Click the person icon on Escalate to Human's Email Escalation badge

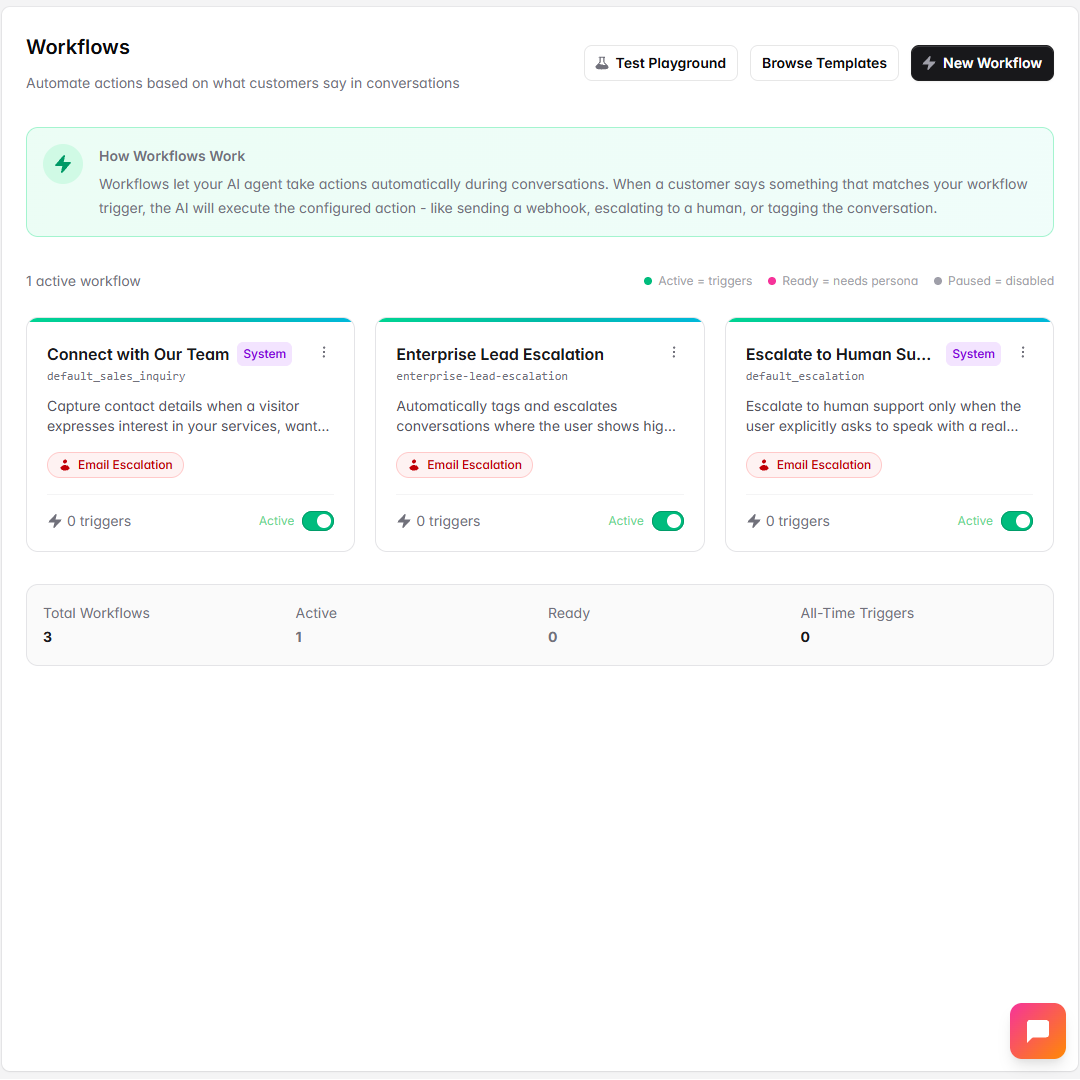(763, 464)
